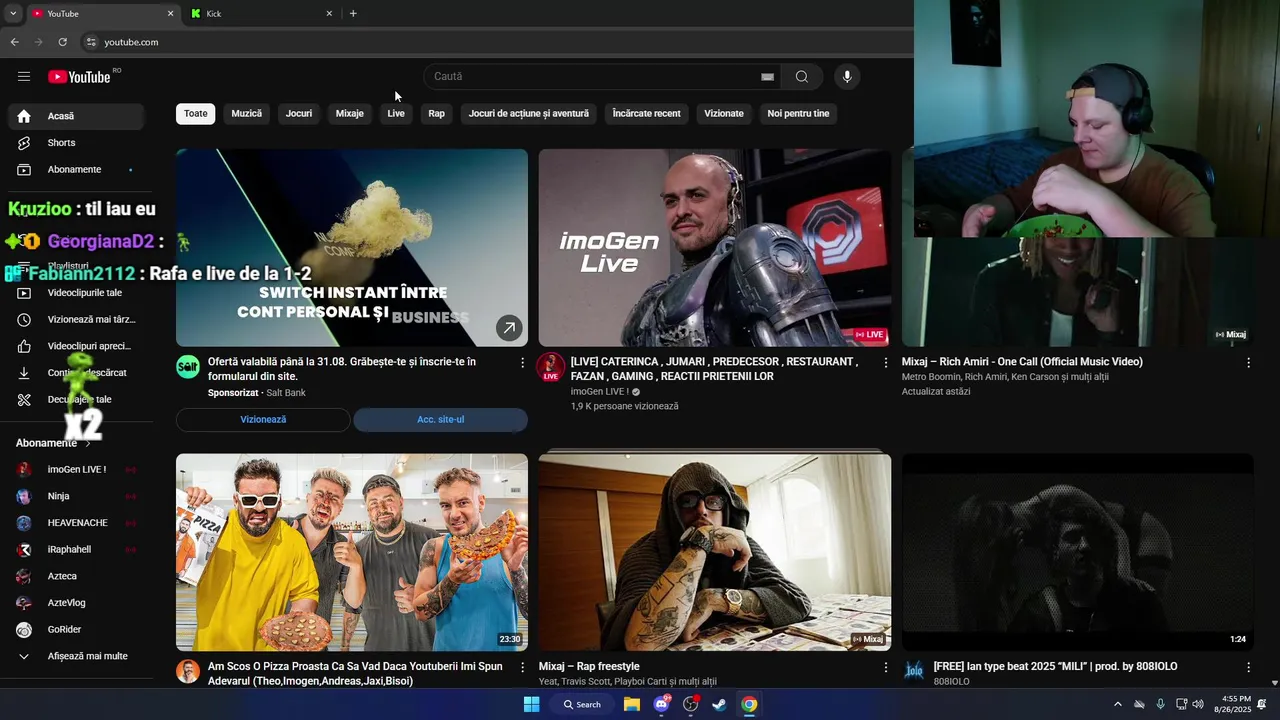
Task: Open the pizza video title link
Action: click(x=355, y=674)
